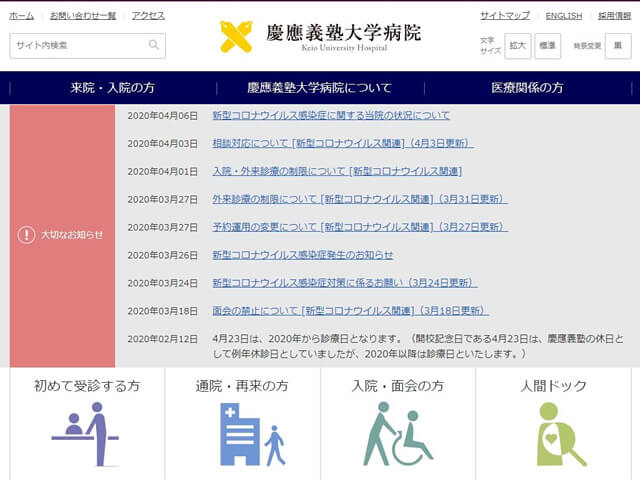Image resolution: width=640 pixels, height=480 pixels.
Task: Open 入院・外来診療の制限について notice
Action: 337,171
